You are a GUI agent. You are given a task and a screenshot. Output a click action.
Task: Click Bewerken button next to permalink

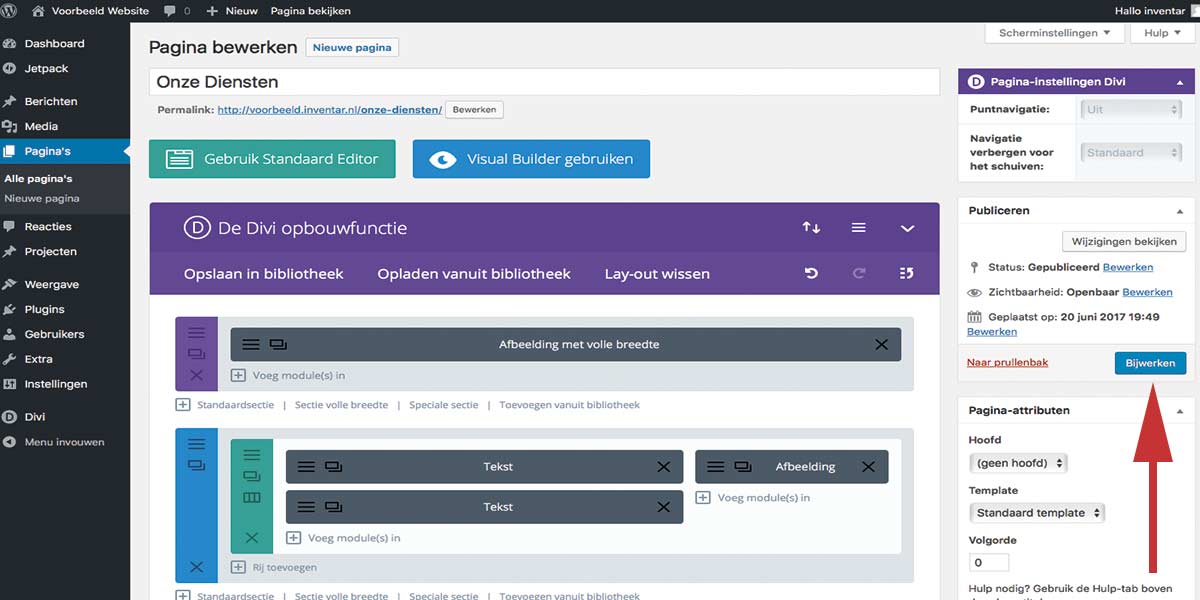click(x=474, y=110)
